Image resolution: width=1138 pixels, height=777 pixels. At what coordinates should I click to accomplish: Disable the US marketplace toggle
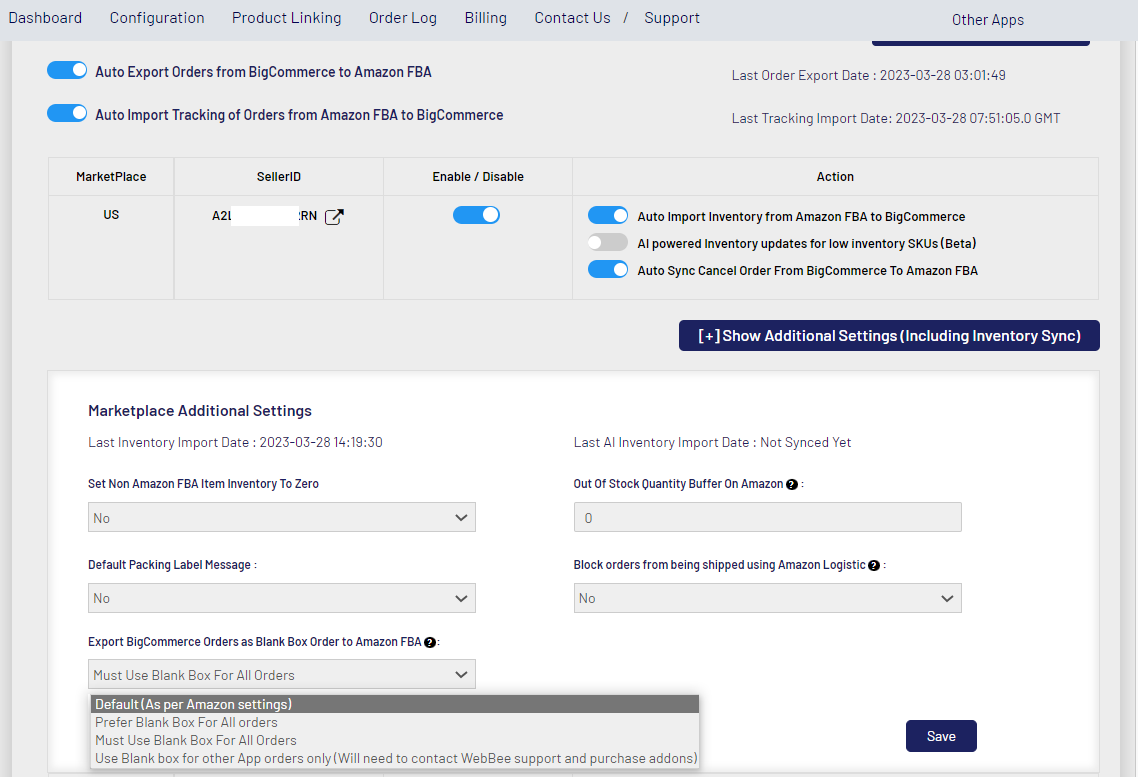coord(476,215)
